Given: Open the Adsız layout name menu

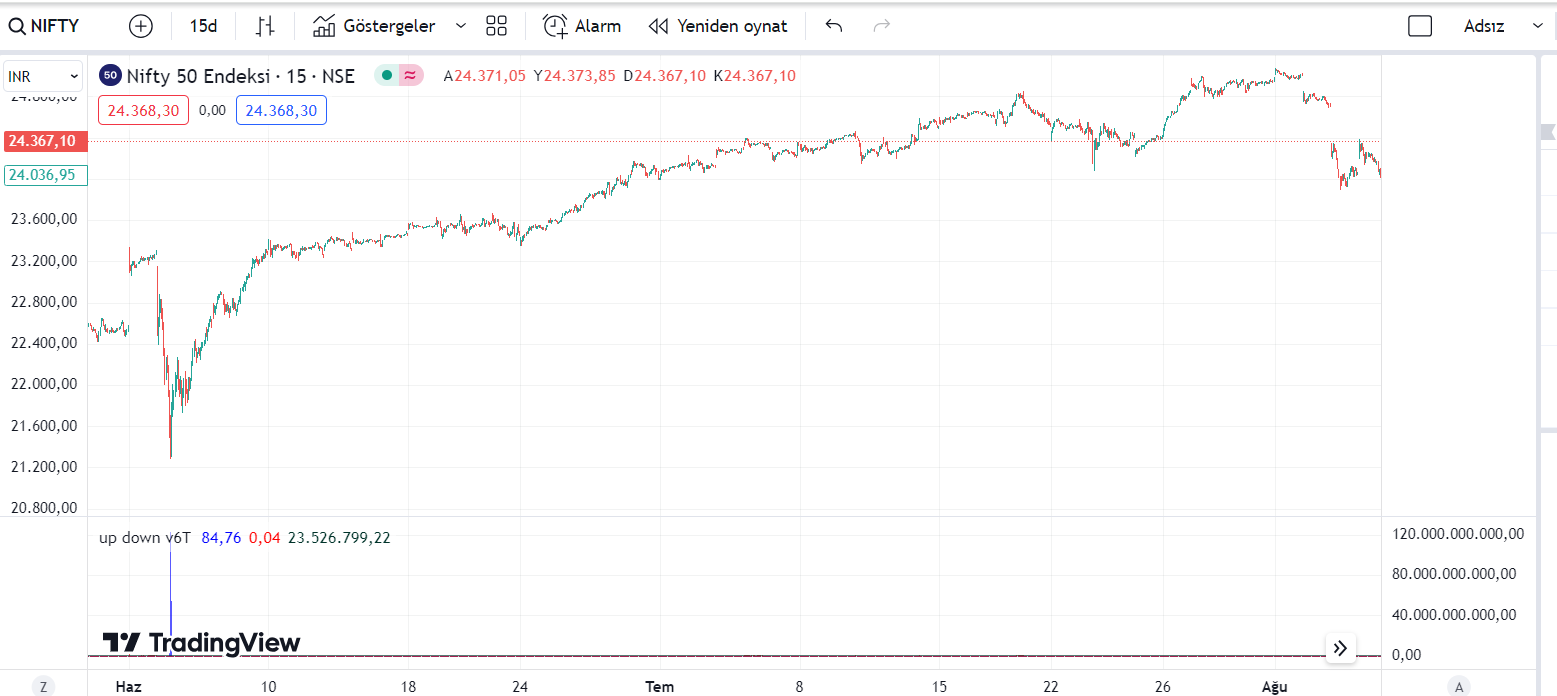Looking at the screenshot, I should [x=1484, y=26].
